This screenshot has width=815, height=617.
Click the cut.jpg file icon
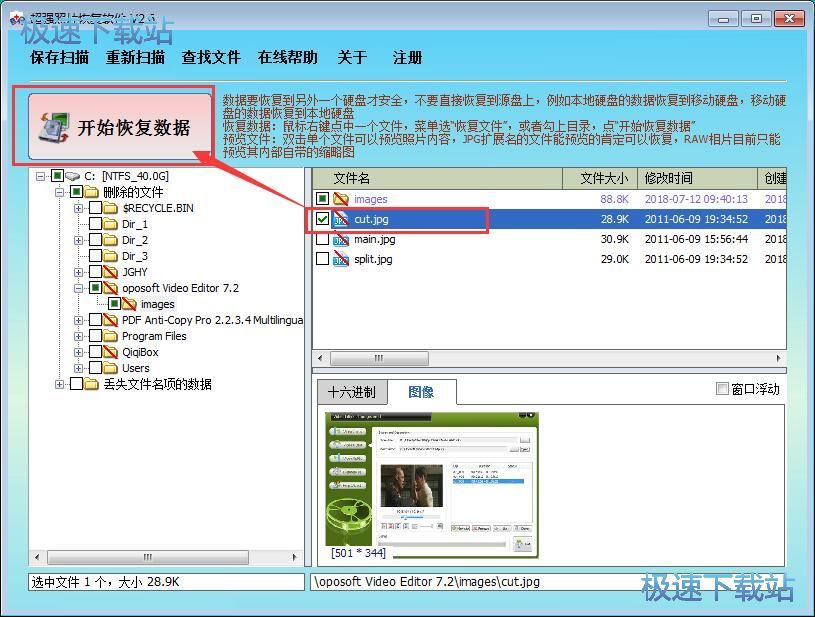point(341,219)
